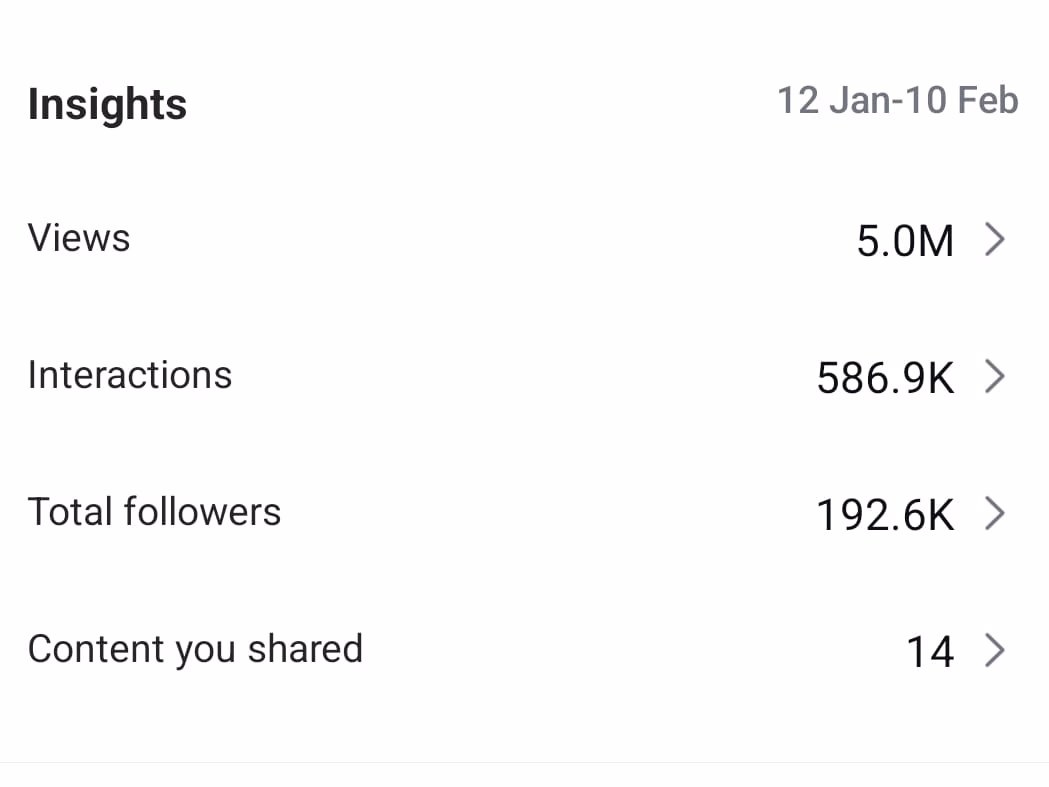Click the word 'Total' in Total followers
The width and height of the screenshot is (1049, 787).
point(70,512)
